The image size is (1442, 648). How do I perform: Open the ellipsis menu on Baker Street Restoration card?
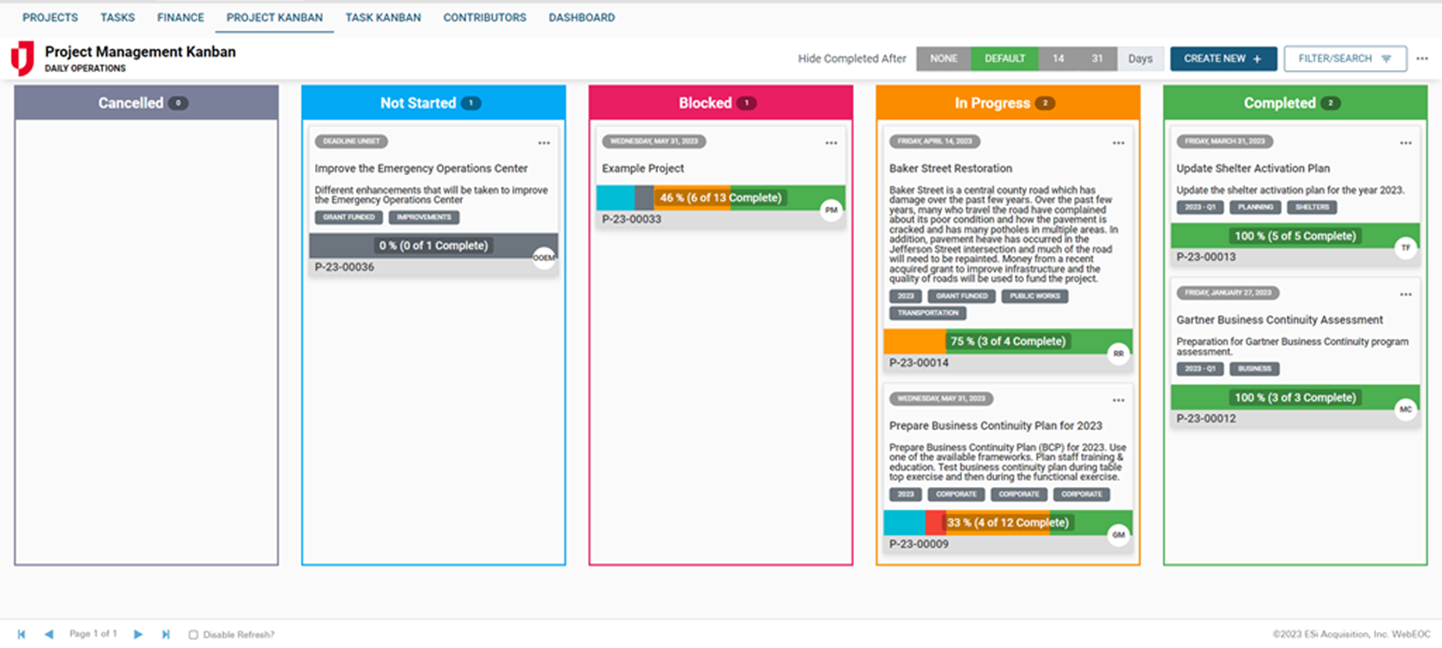[x=1118, y=142]
